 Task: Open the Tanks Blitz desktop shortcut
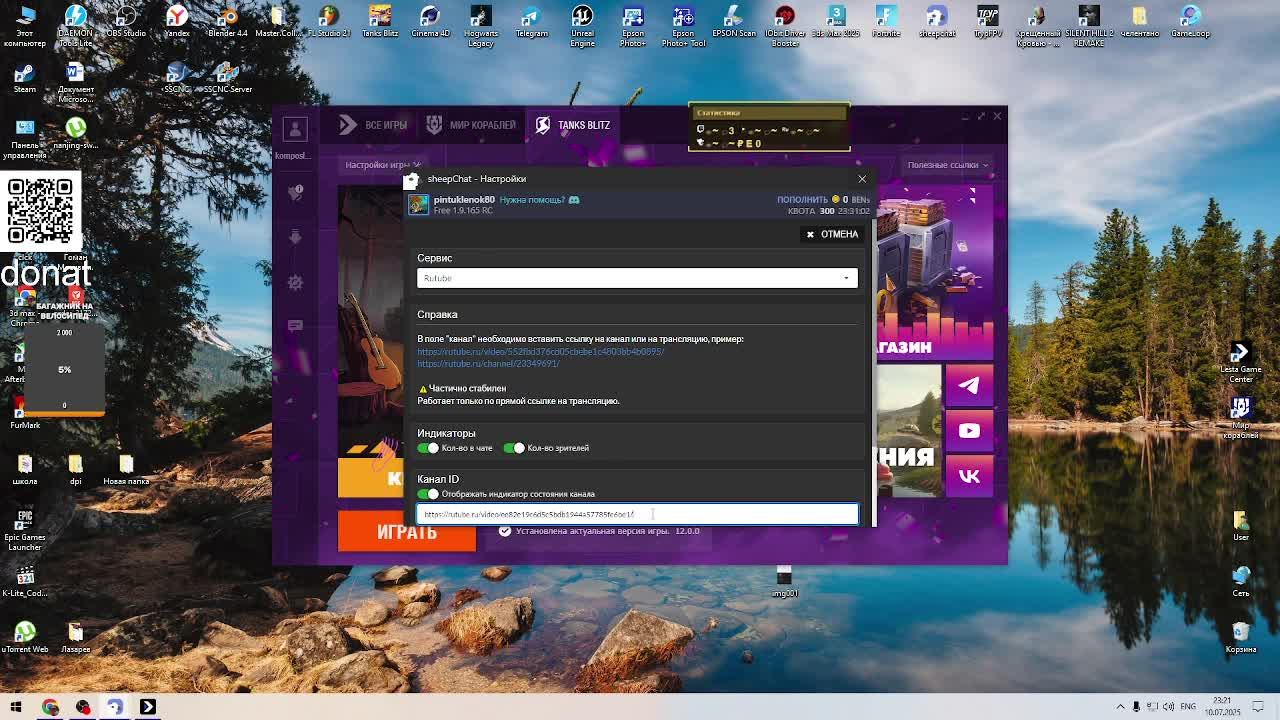[x=380, y=22]
